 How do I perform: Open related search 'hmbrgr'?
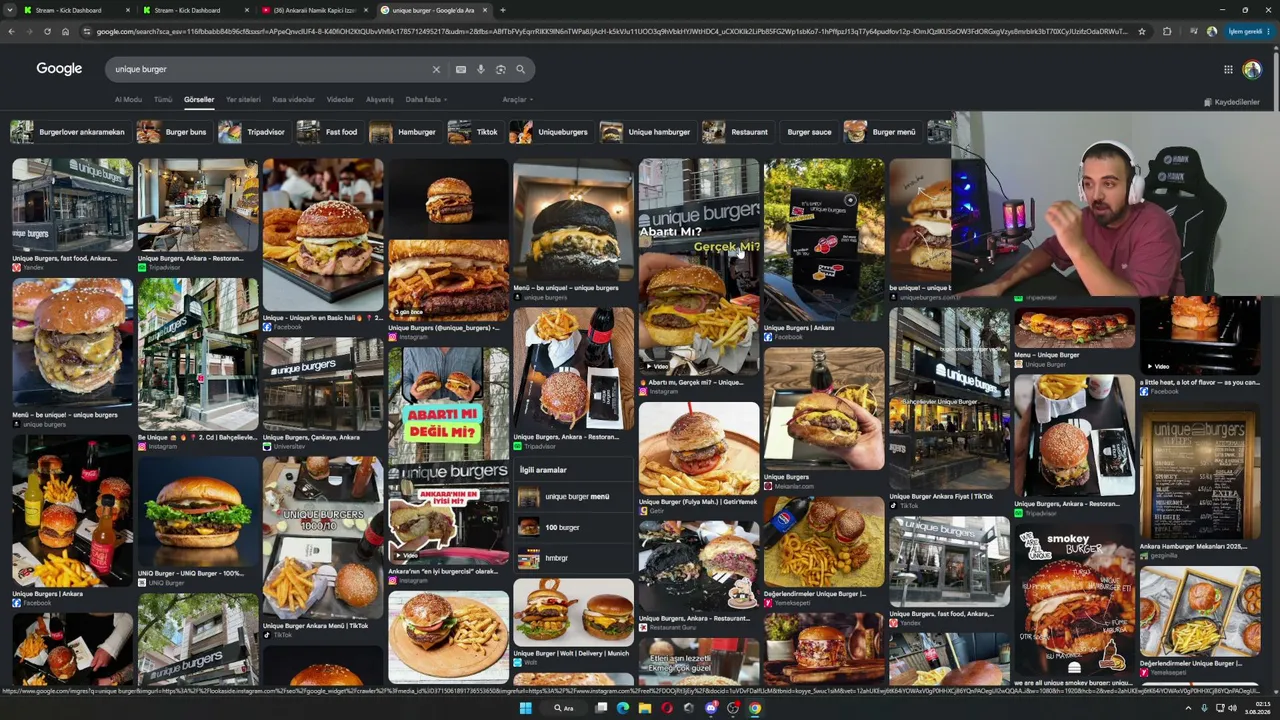[573, 558]
